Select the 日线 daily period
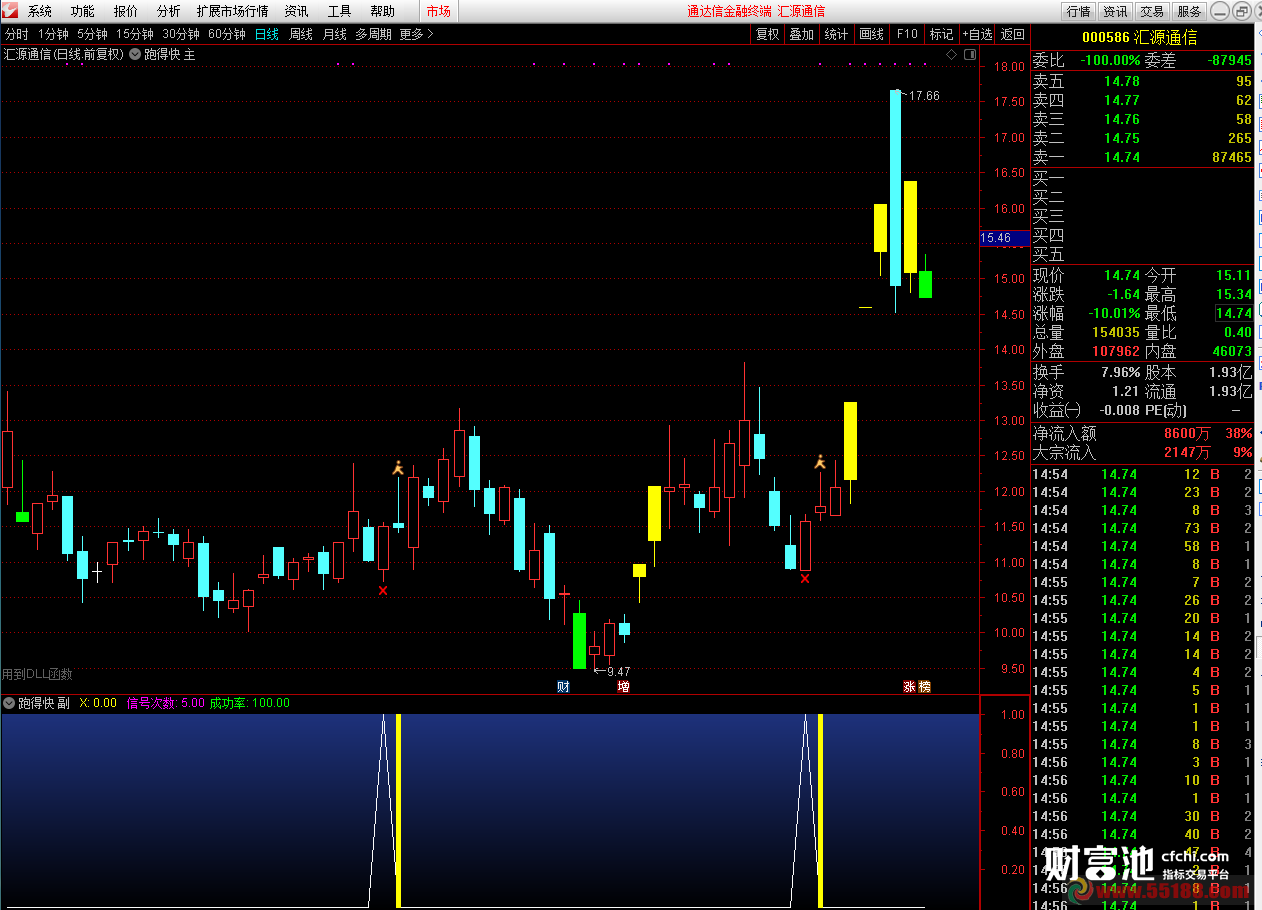 [x=267, y=34]
